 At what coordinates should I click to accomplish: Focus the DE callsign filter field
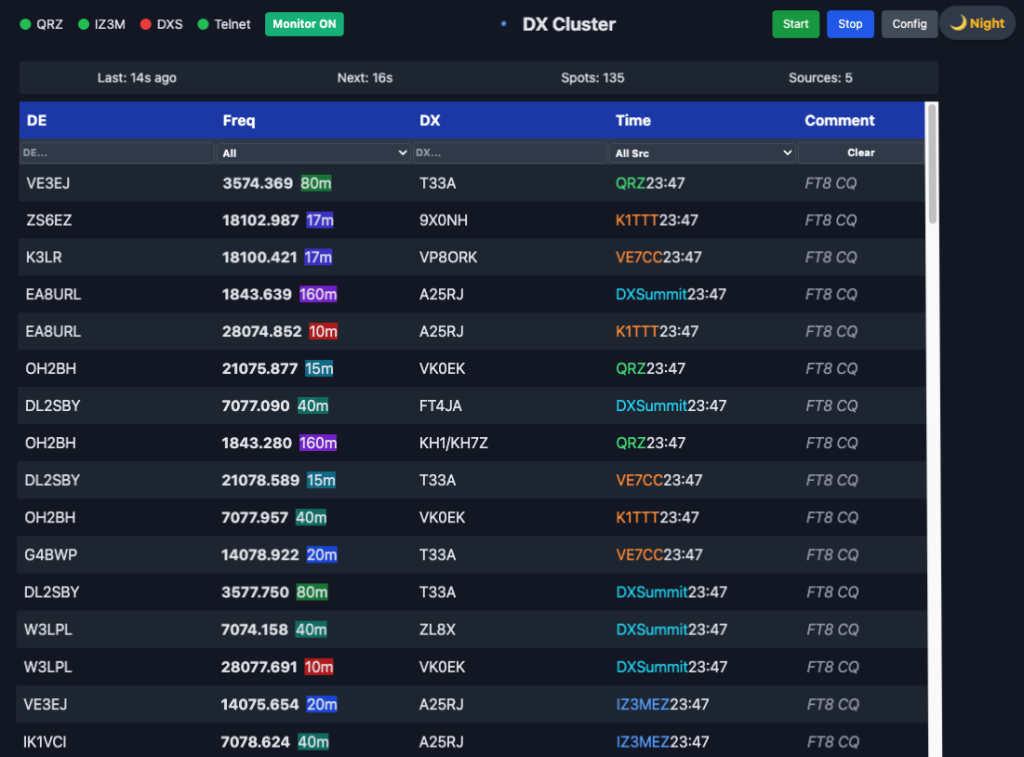coord(116,153)
